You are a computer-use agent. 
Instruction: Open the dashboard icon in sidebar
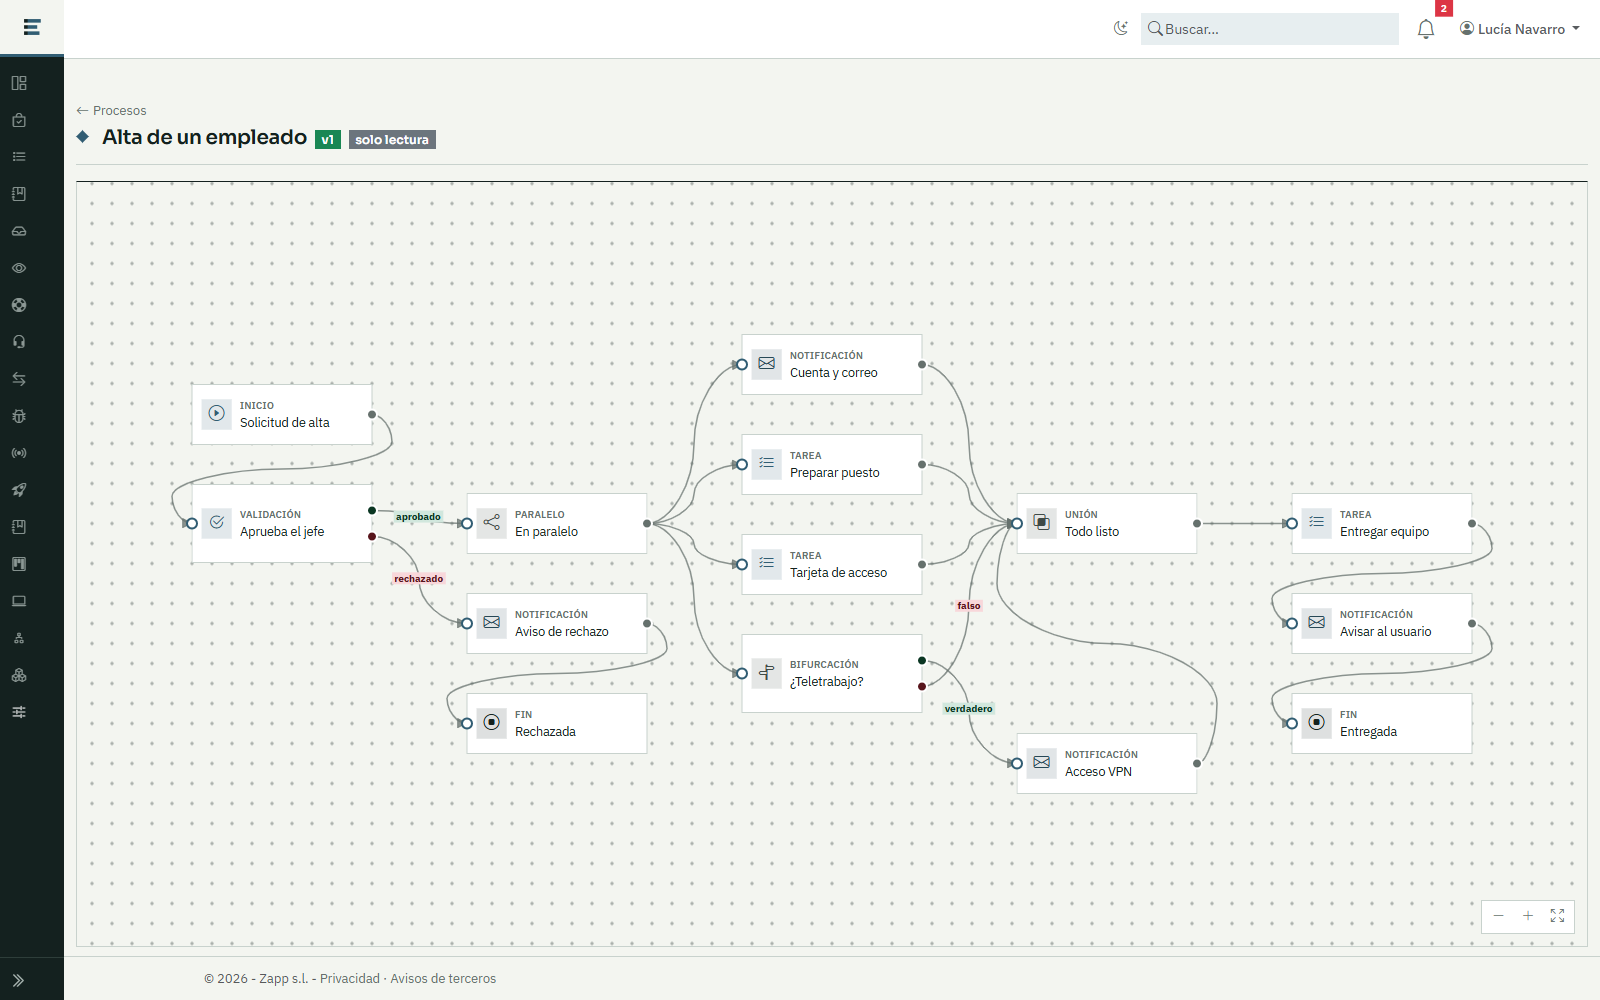19,83
